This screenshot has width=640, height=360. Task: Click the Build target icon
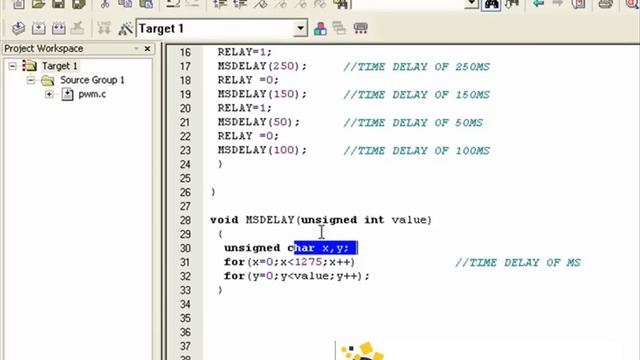38,28
